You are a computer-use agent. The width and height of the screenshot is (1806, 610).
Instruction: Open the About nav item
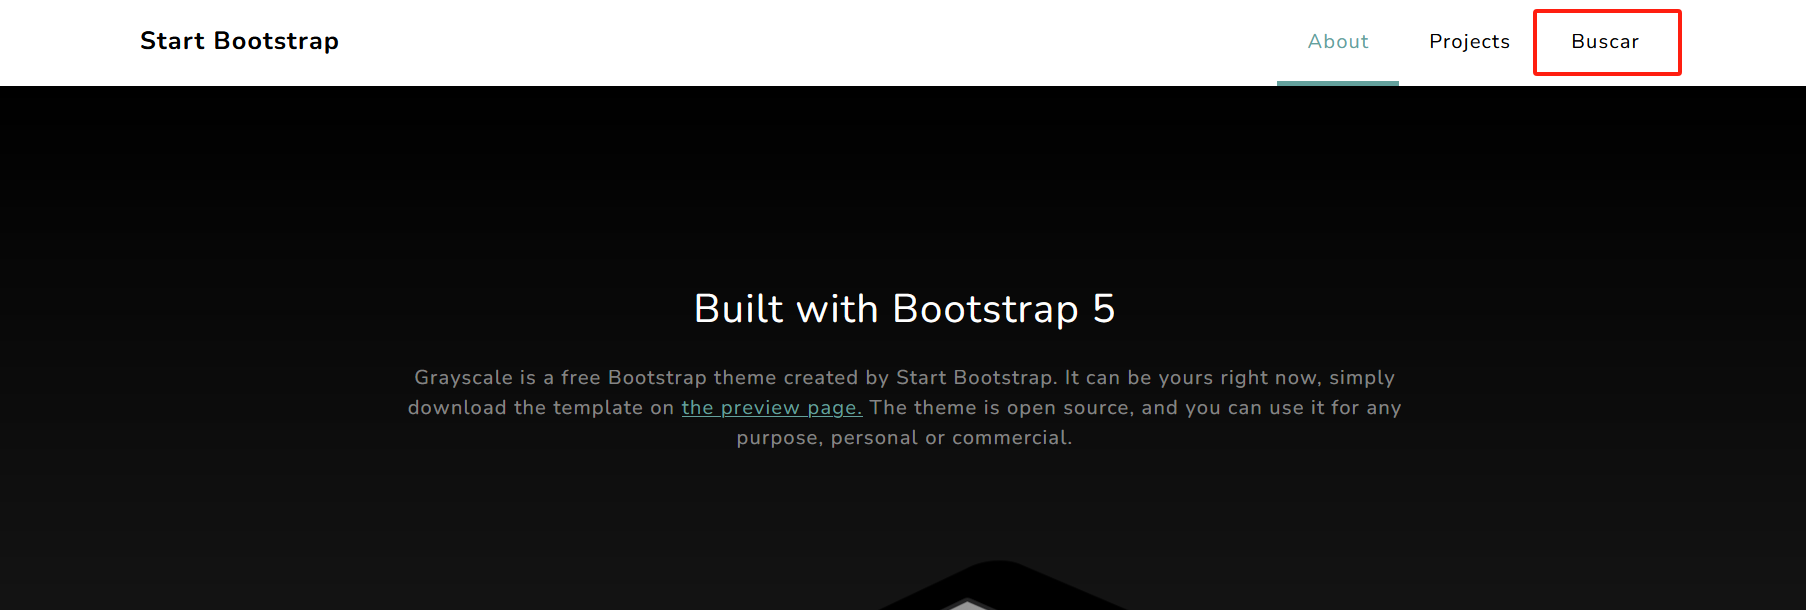tap(1338, 42)
